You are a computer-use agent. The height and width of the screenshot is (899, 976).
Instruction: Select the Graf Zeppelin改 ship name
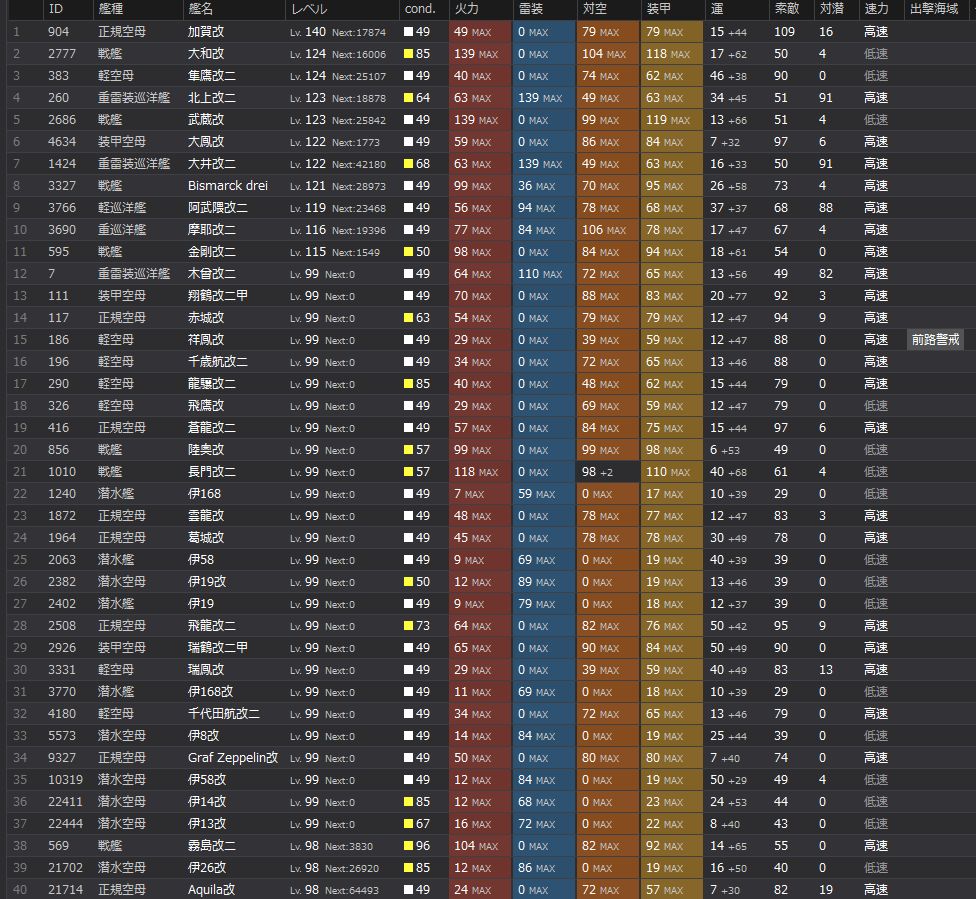pyautogui.click(x=233, y=758)
